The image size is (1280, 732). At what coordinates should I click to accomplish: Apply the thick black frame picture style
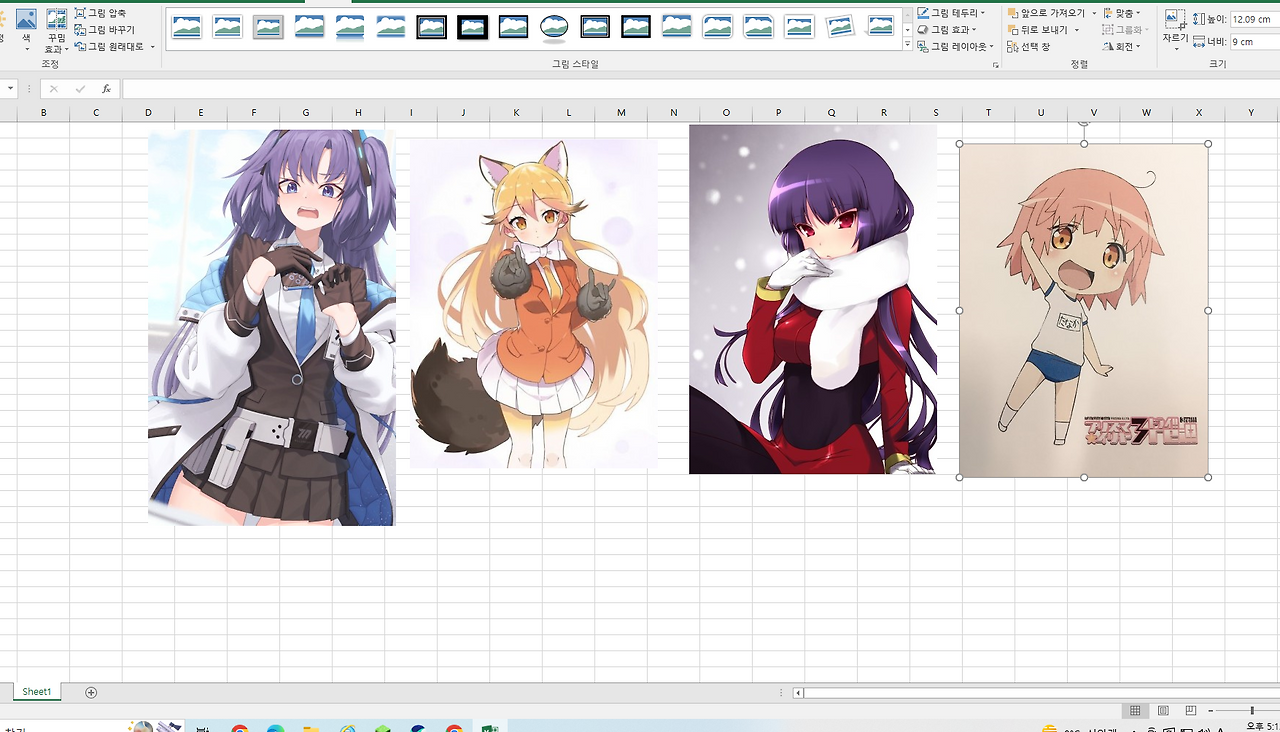(472, 27)
